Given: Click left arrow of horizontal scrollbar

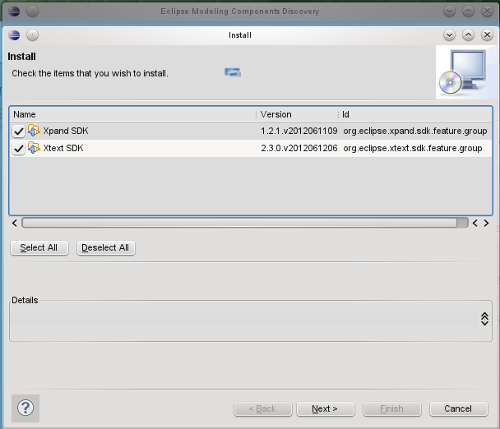Looking at the screenshot, I should (15, 223).
